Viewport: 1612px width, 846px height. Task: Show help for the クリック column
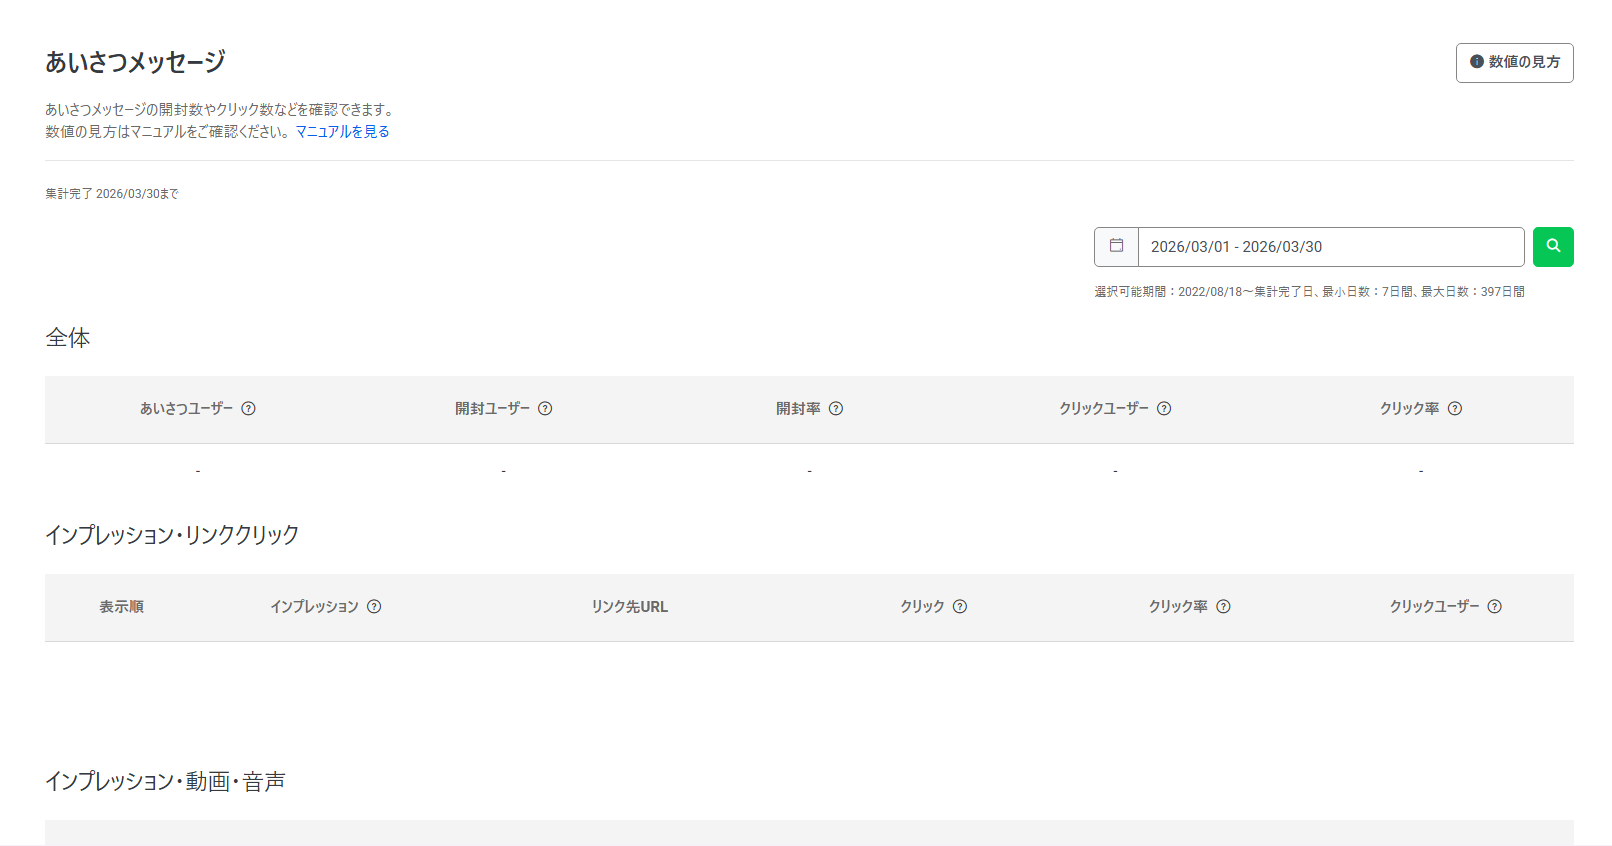click(960, 606)
